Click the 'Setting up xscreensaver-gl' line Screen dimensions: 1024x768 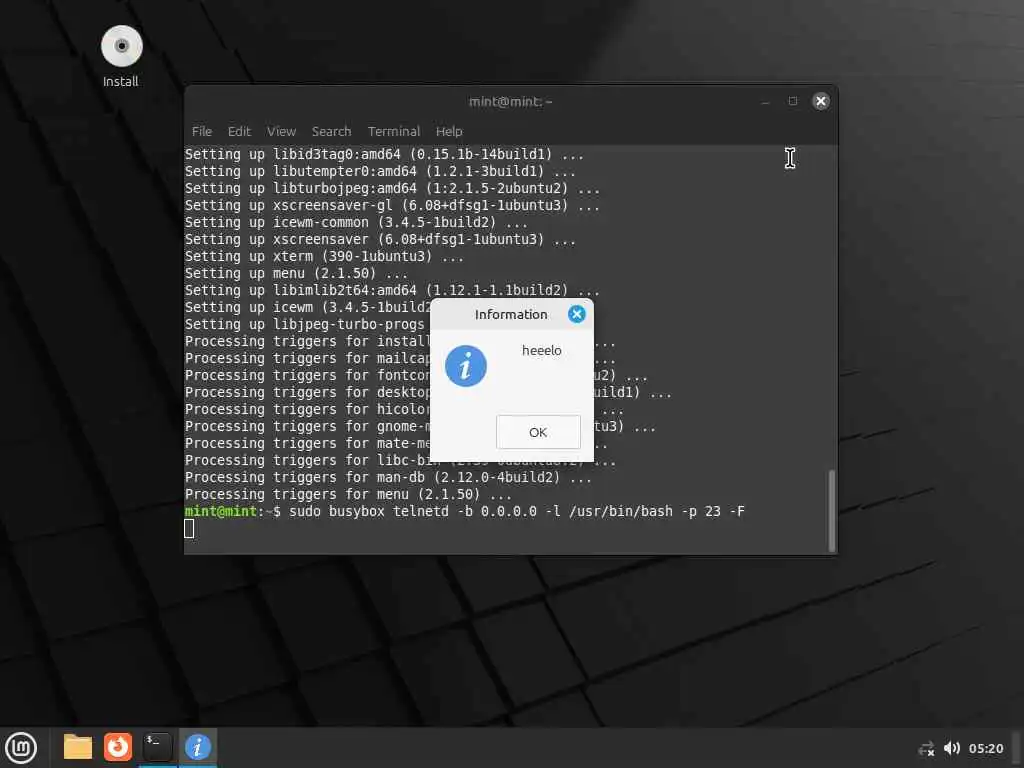392,205
